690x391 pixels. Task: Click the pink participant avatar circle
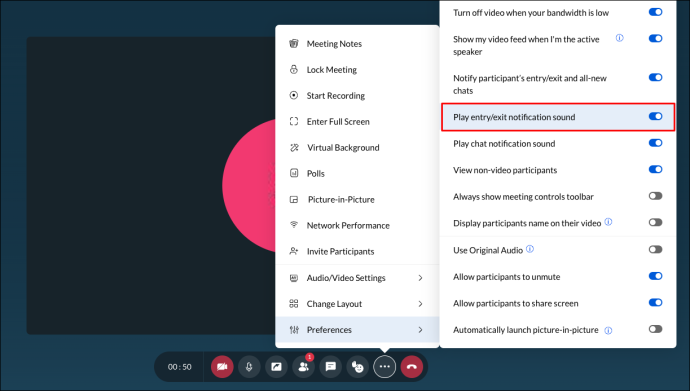(249, 186)
